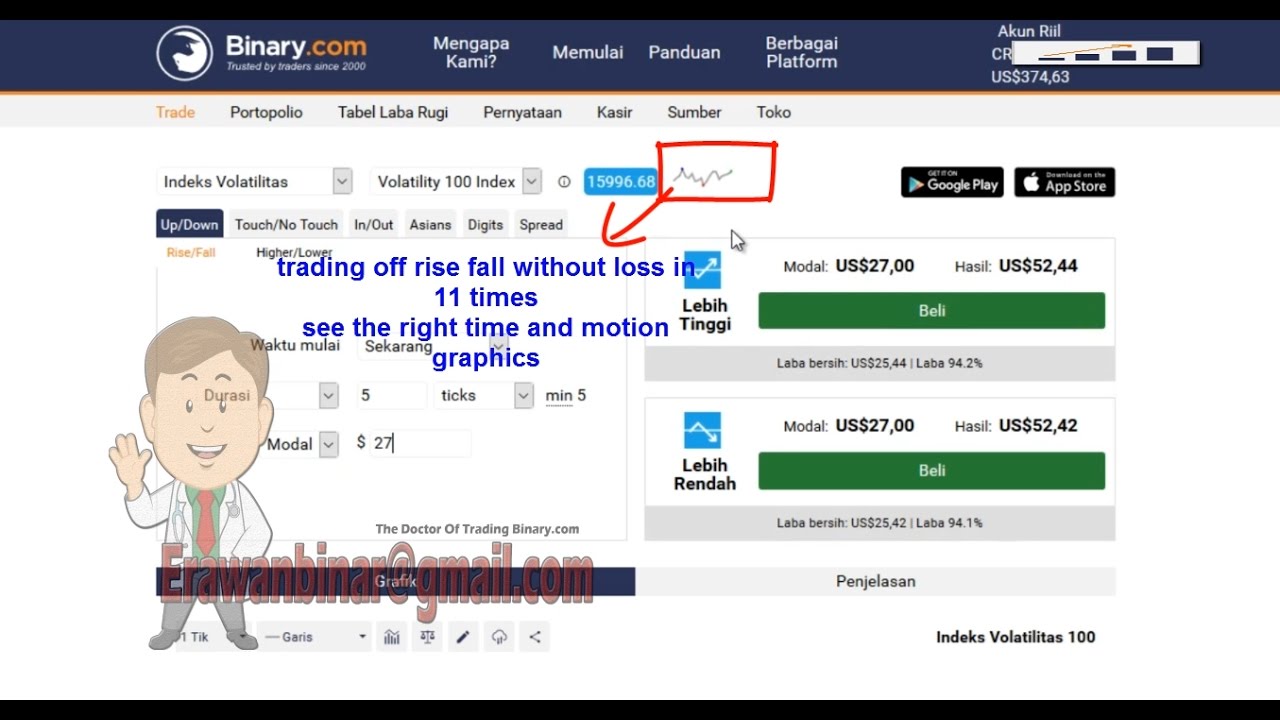The image size is (1280, 720).
Task: Click the Binary.com logo
Action: point(262,53)
